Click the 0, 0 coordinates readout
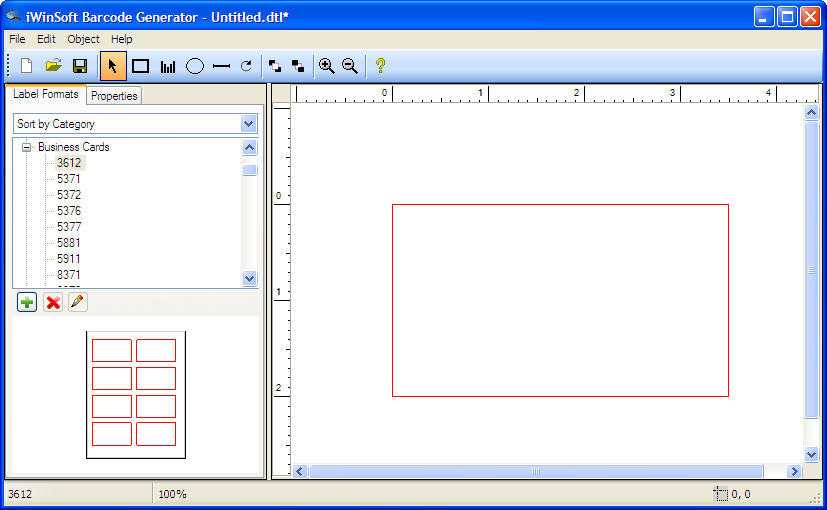This screenshot has width=827, height=510. [x=741, y=494]
